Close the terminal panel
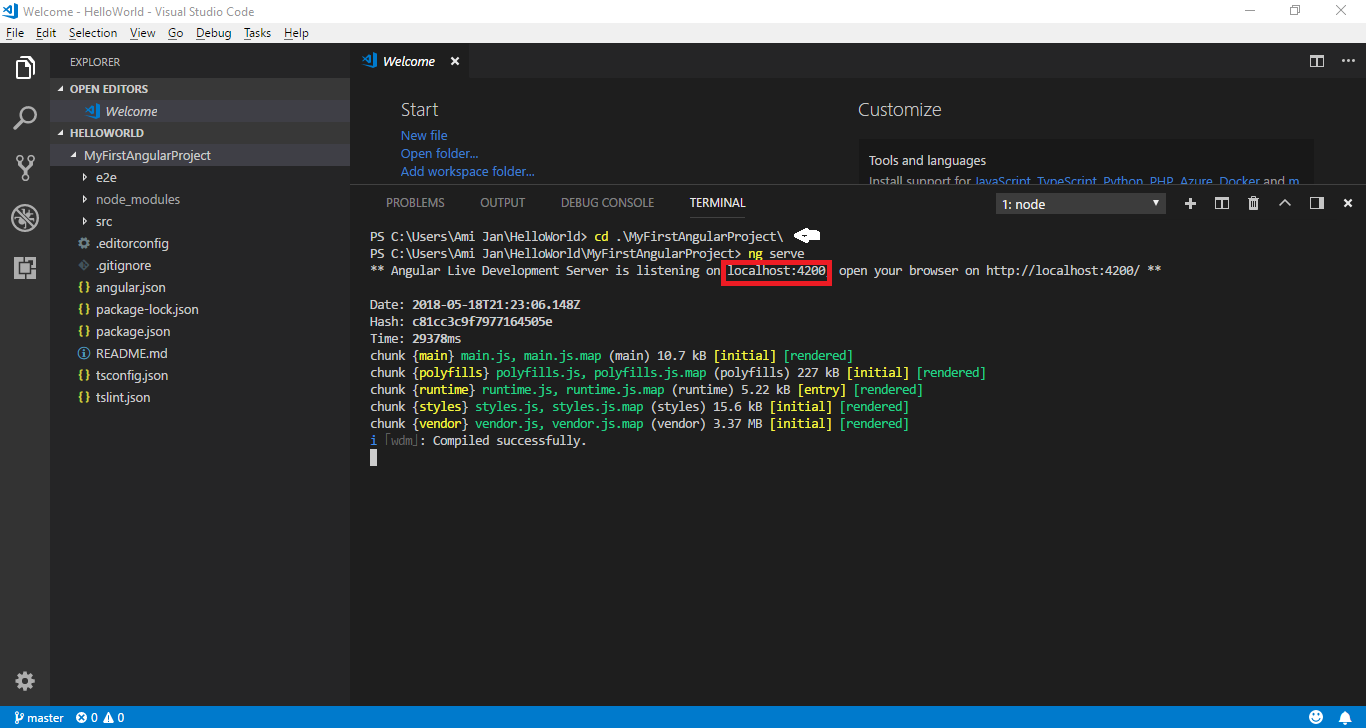 click(x=1348, y=203)
